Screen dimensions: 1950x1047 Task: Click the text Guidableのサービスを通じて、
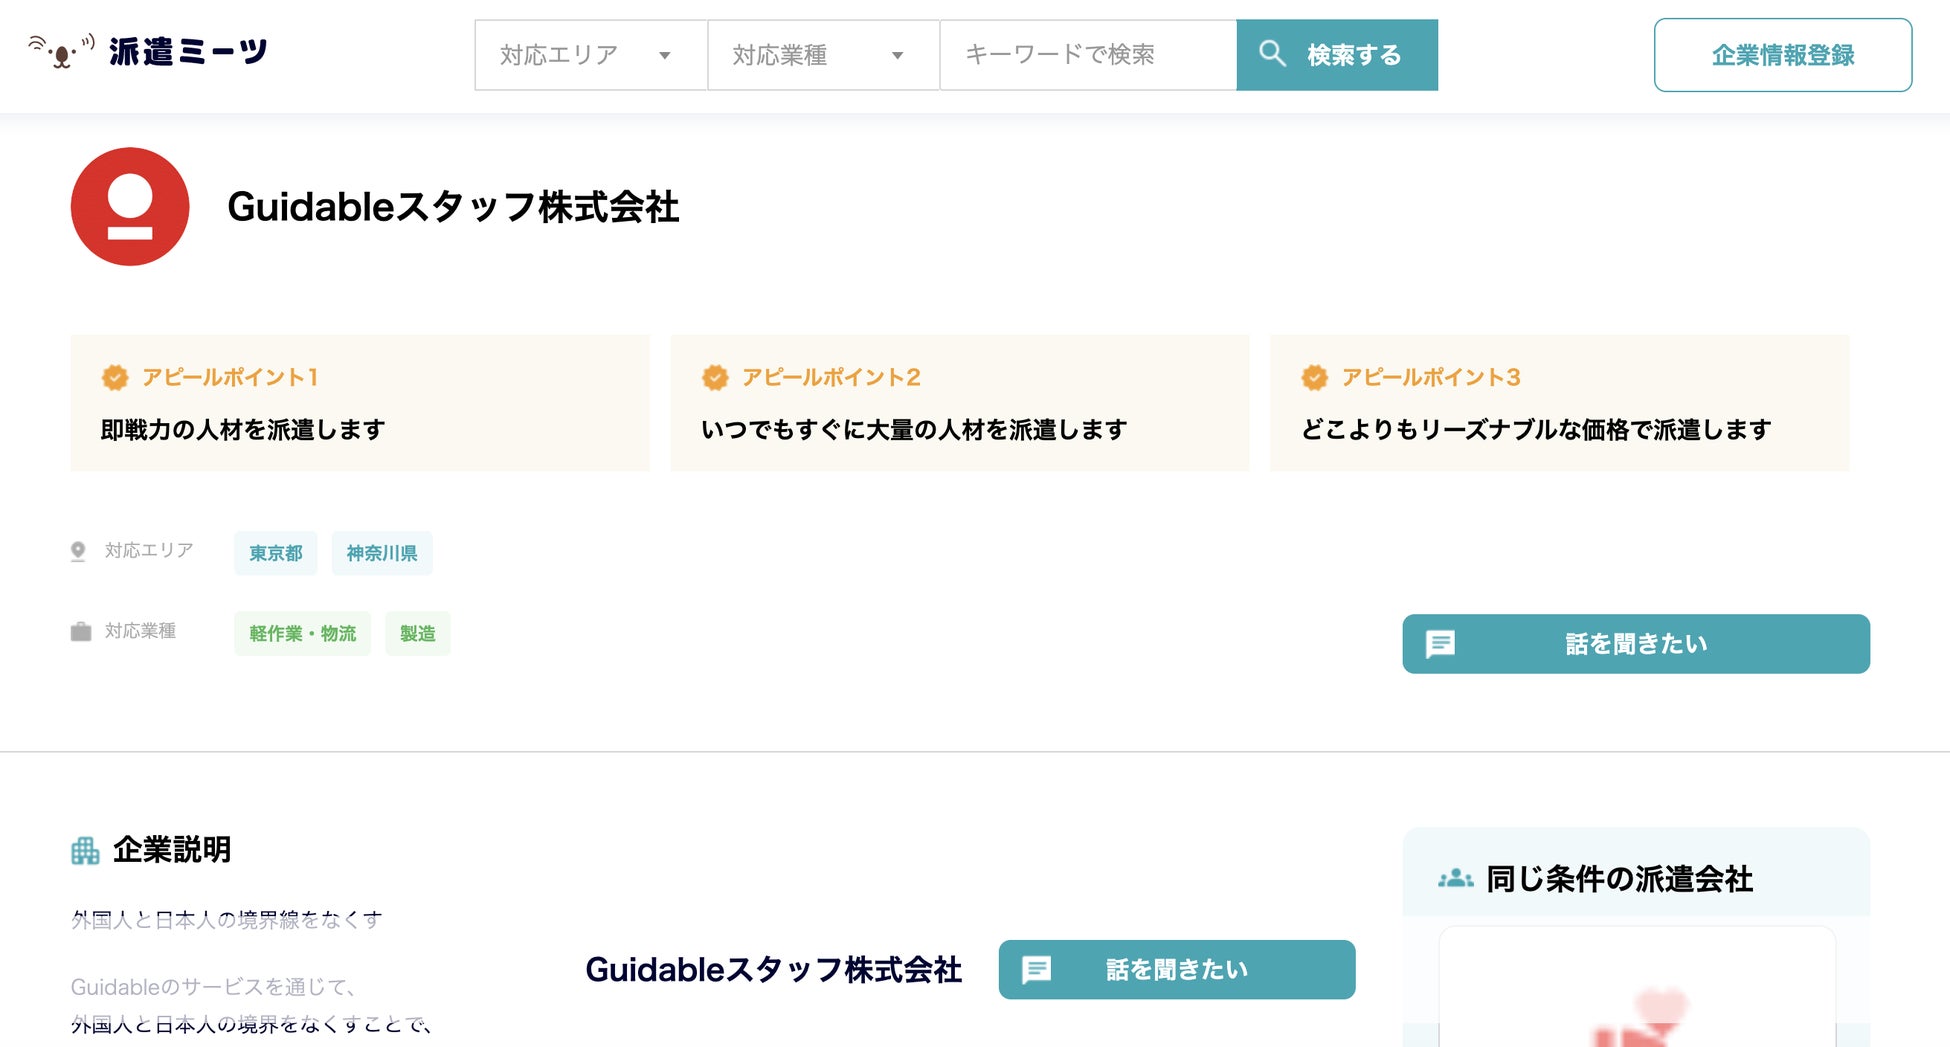pyautogui.click(x=215, y=988)
